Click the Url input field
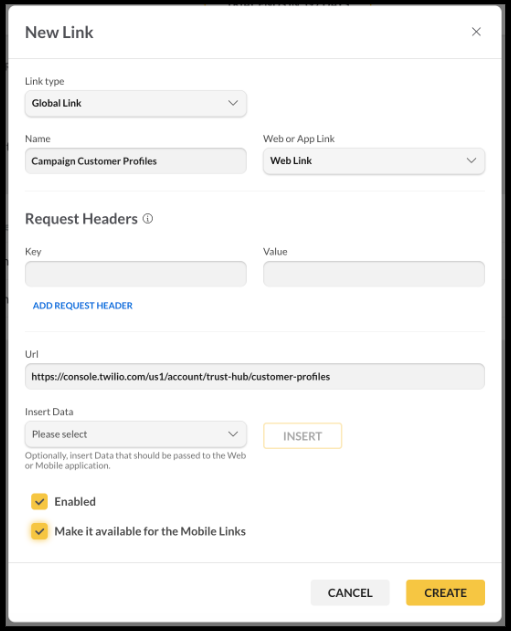This screenshot has width=511, height=631. coord(255,377)
